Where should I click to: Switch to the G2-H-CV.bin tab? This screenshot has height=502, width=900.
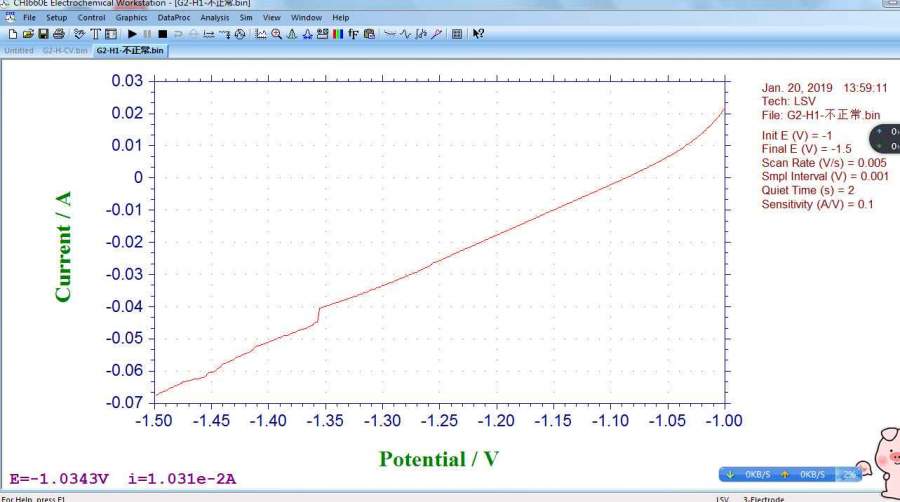(x=65, y=50)
